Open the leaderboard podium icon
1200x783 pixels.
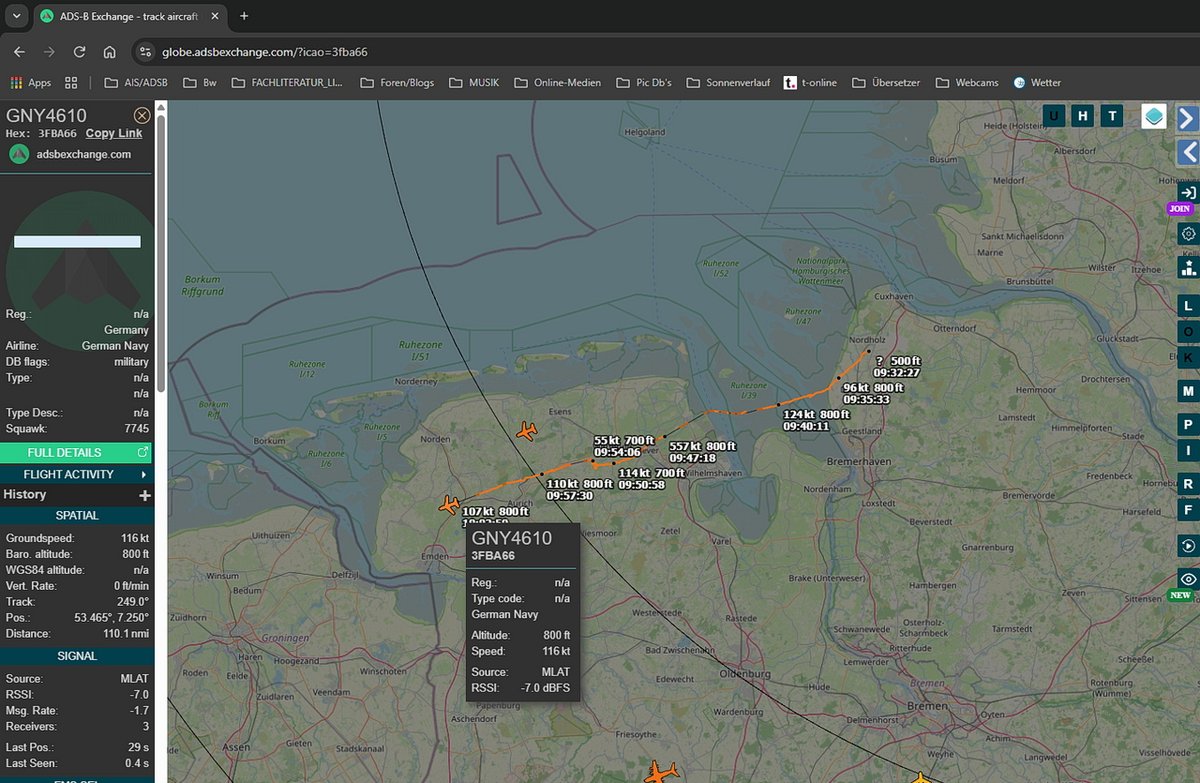1188,267
